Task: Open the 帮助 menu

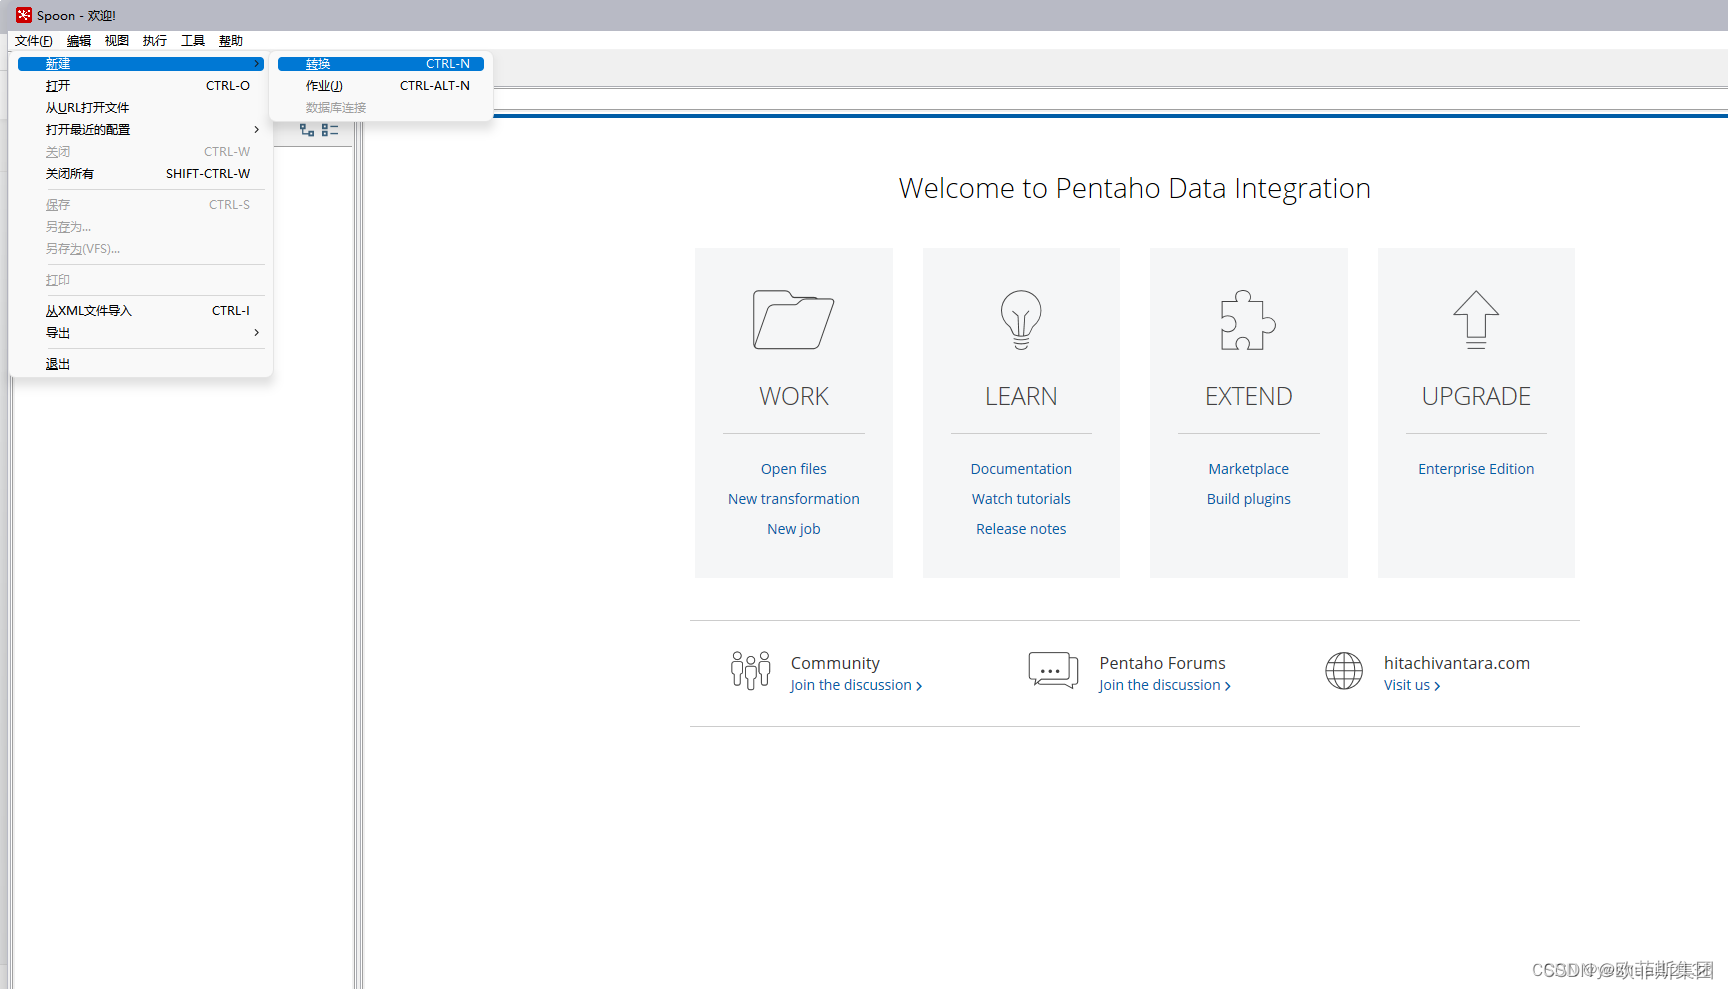Action: pos(231,41)
